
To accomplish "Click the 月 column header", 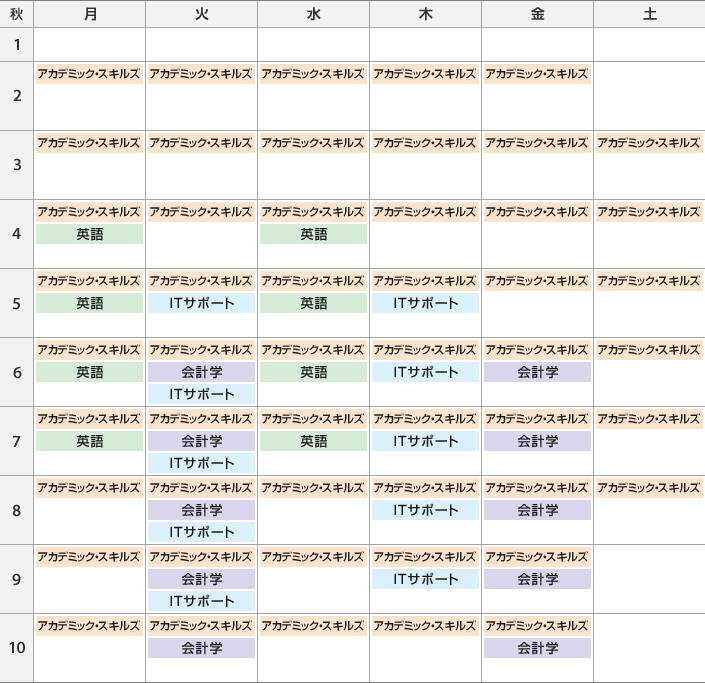I will click(x=89, y=14).
